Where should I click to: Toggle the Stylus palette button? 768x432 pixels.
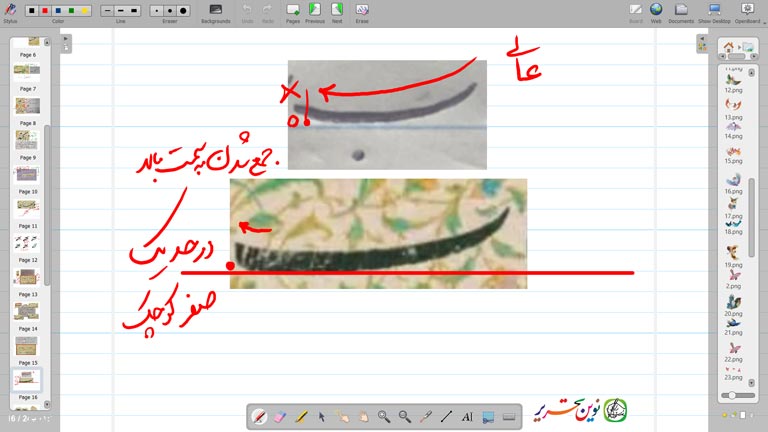click(x=10, y=10)
